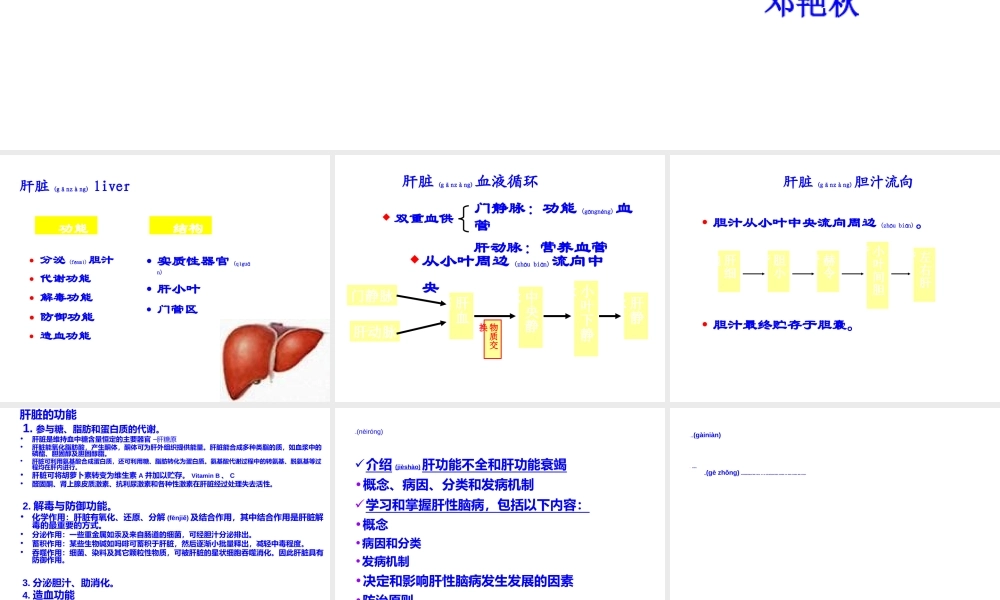The image size is (1000, 600).
Task: Click red bullet before 胆汁最终贮存于胆囊
Action: pos(706,324)
